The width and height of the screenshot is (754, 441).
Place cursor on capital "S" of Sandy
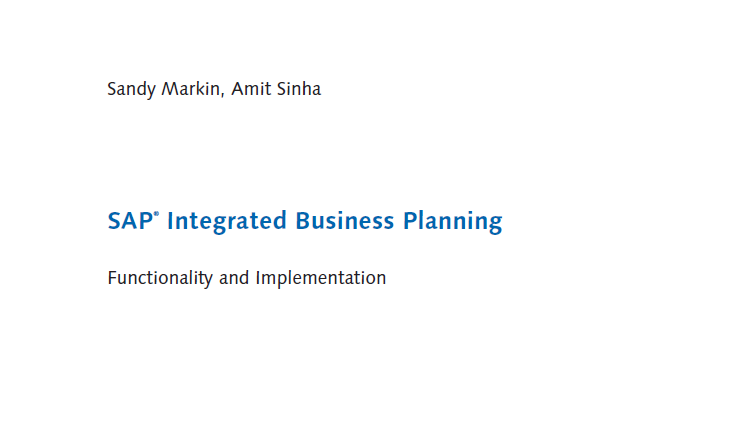tap(112, 89)
